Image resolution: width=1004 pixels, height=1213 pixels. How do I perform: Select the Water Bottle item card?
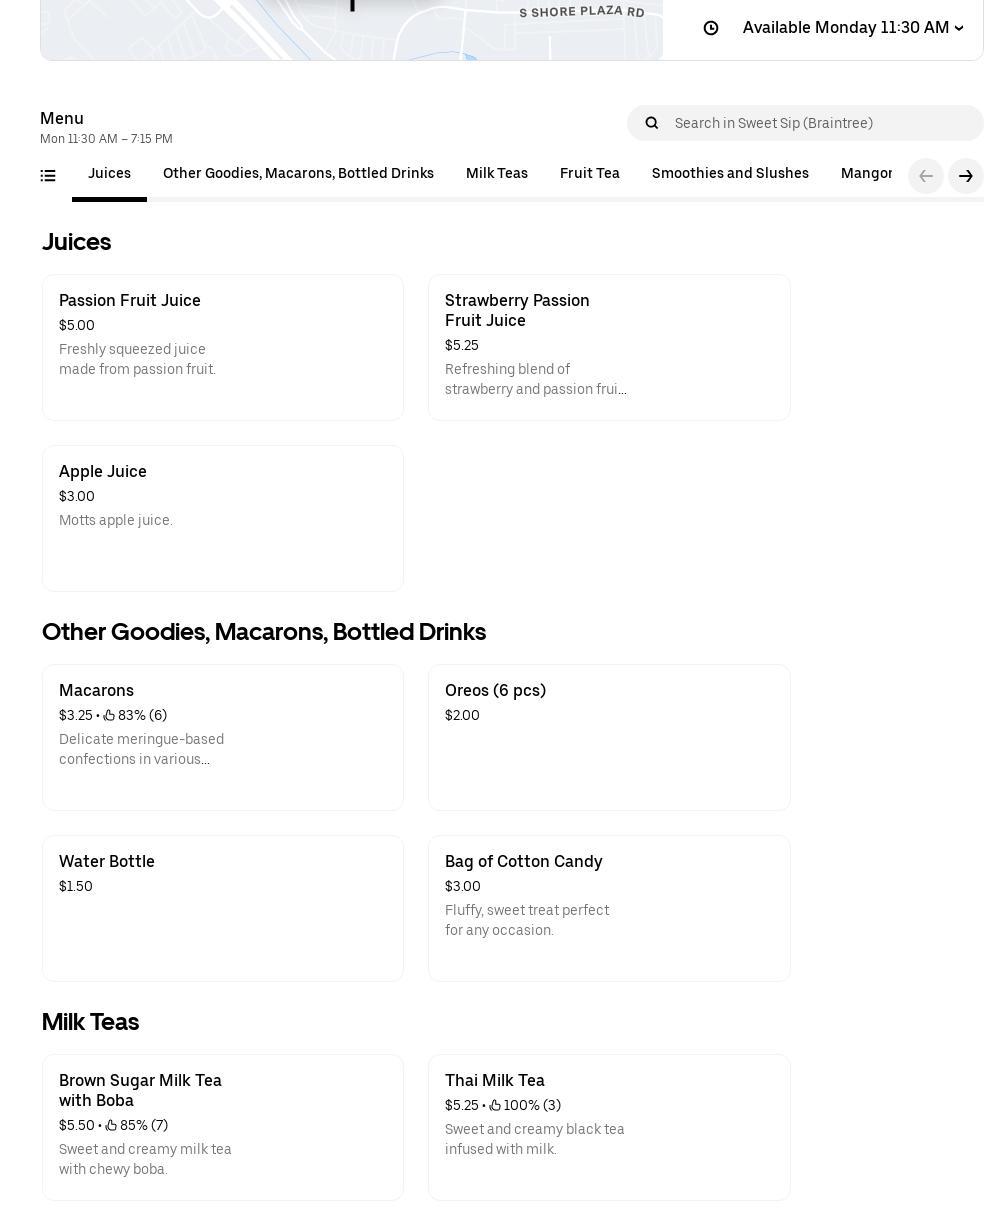tap(222, 908)
